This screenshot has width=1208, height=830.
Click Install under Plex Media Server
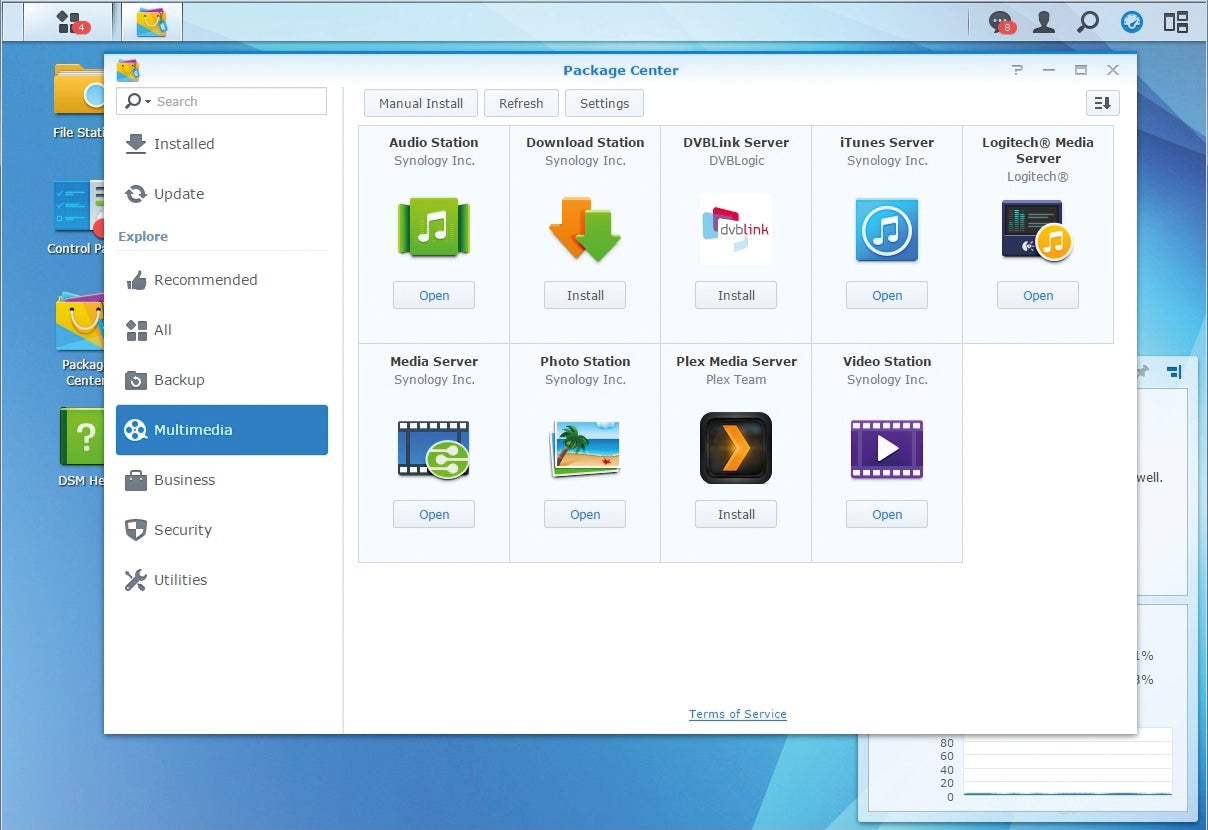tap(736, 514)
